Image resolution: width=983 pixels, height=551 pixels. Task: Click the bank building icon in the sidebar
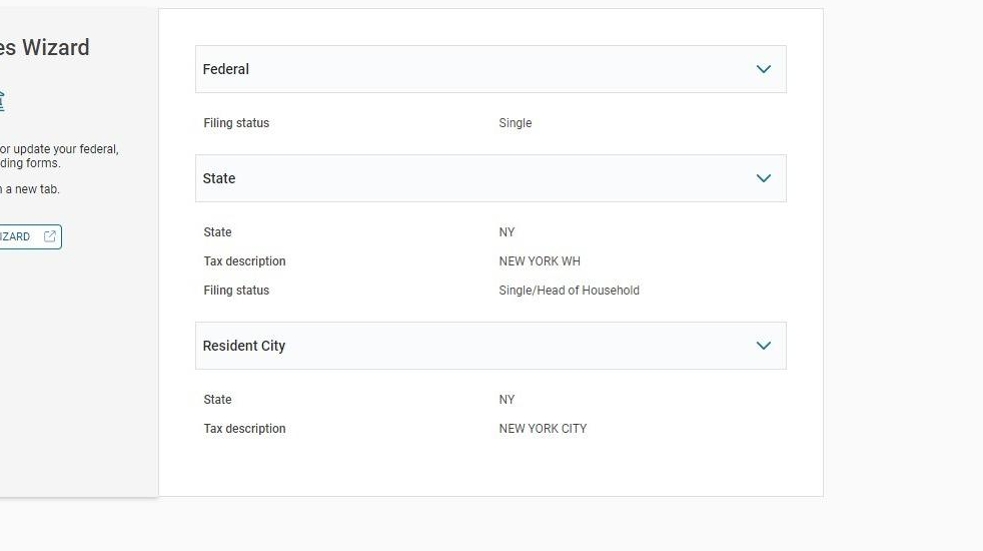[x=1, y=100]
